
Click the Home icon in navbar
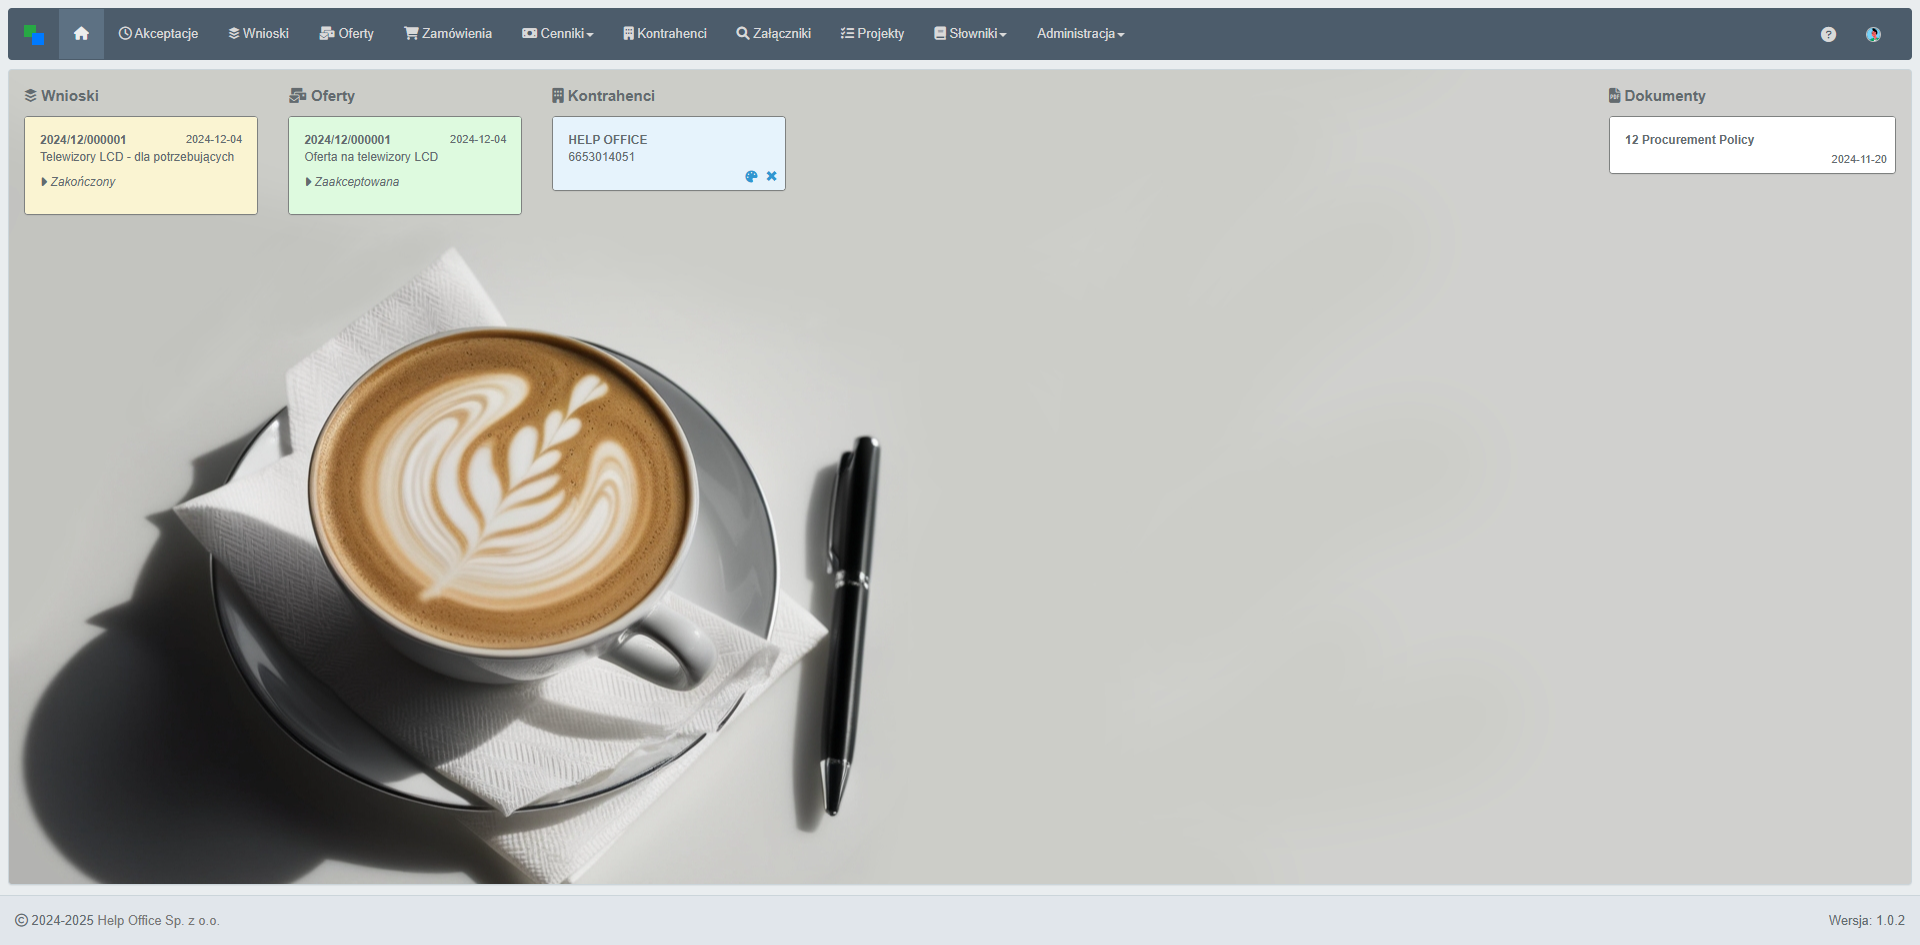click(81, 34)
